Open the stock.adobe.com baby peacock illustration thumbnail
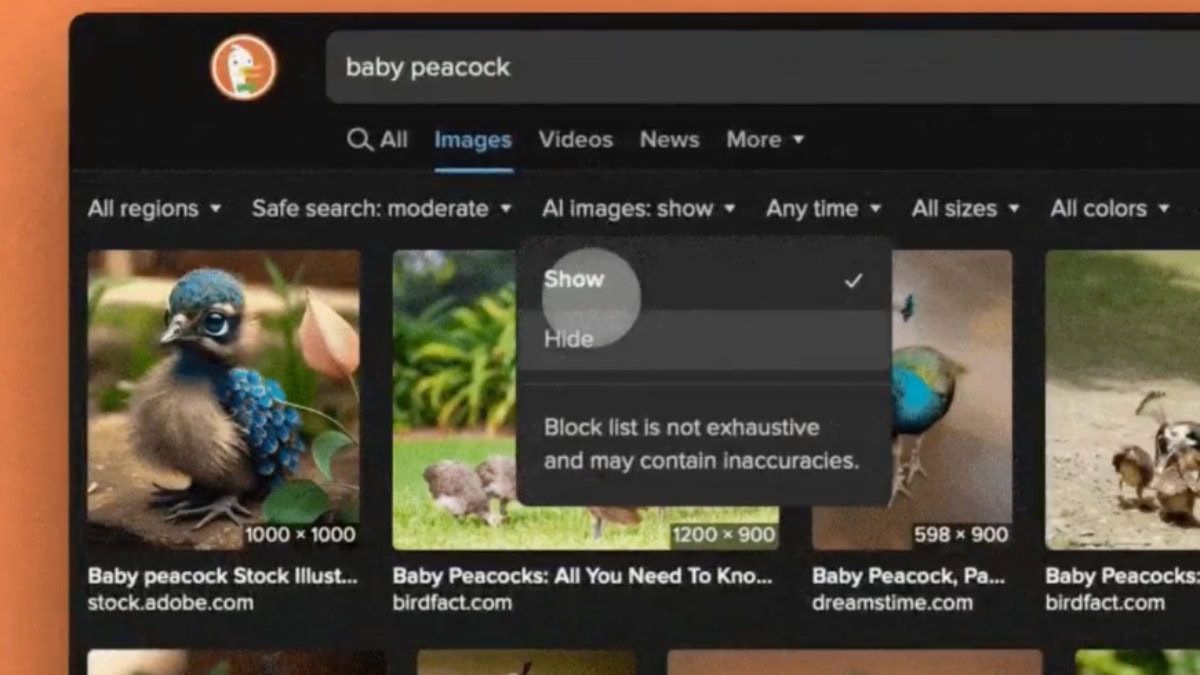The height and width of the screenshot is (675, 1200). coord(224,400)
